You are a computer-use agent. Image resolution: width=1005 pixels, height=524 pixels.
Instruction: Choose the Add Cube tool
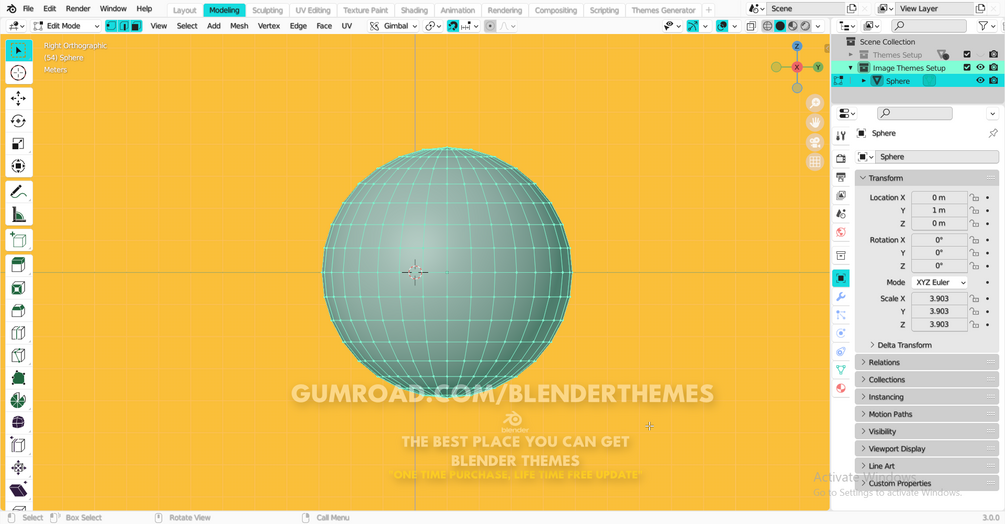tap(19, 240)
